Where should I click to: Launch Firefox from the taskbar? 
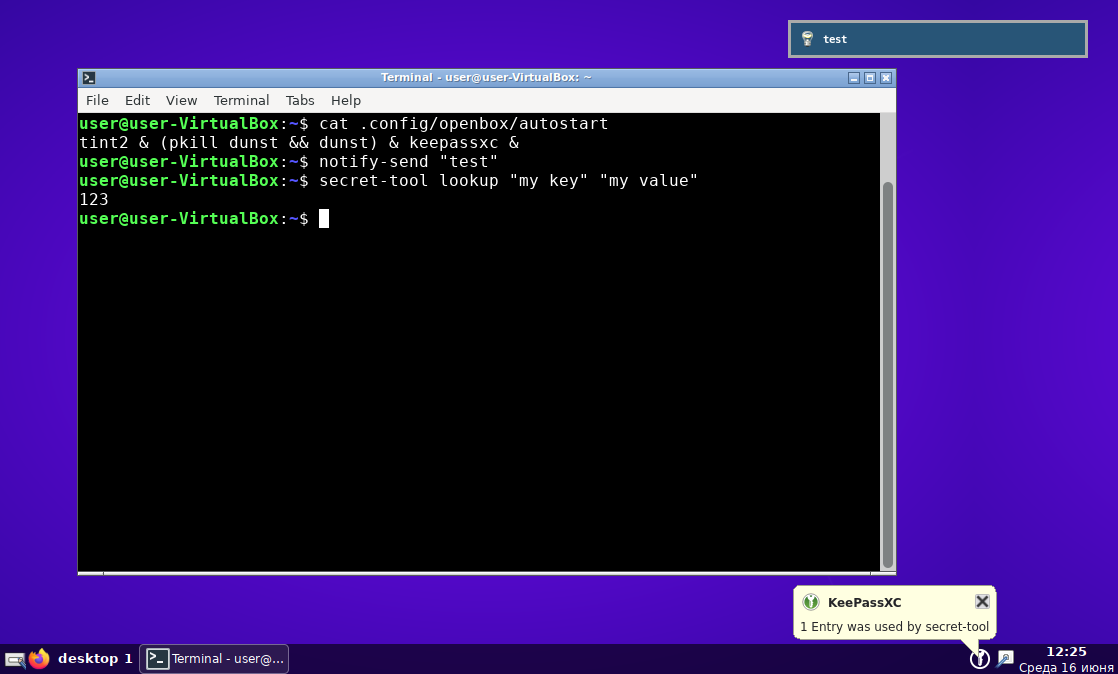(38, 658)
